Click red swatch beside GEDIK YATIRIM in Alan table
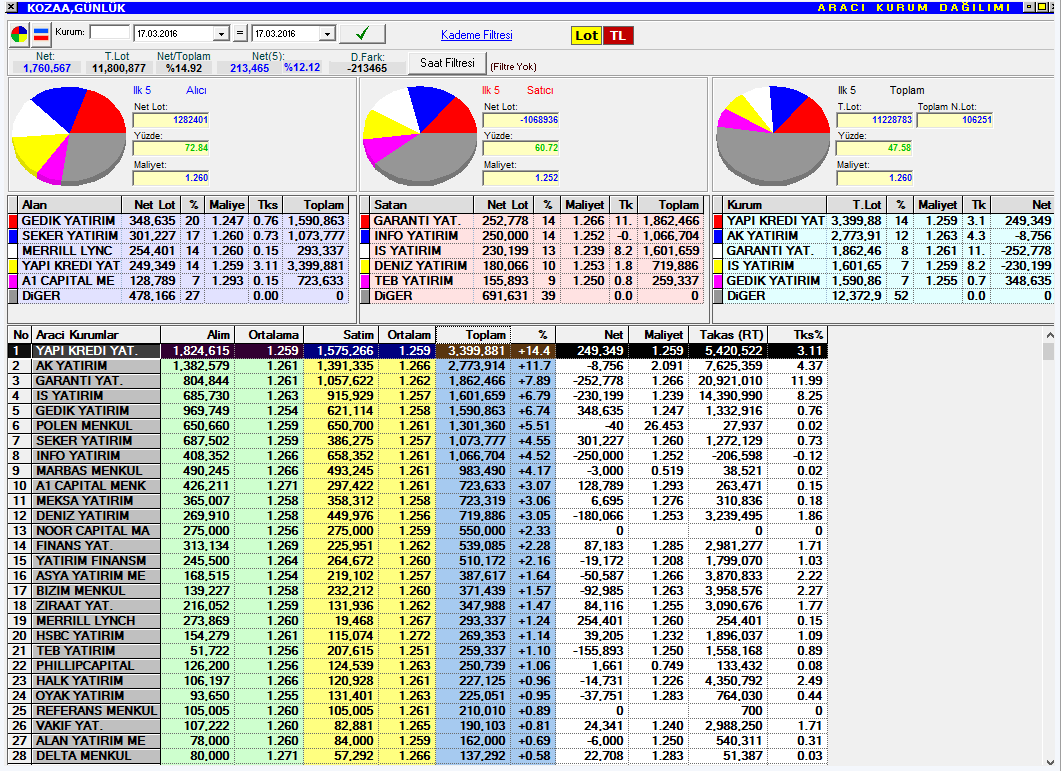Image resolution: width=1061 pixels, height=771 pixels. [x=13, y=220]
